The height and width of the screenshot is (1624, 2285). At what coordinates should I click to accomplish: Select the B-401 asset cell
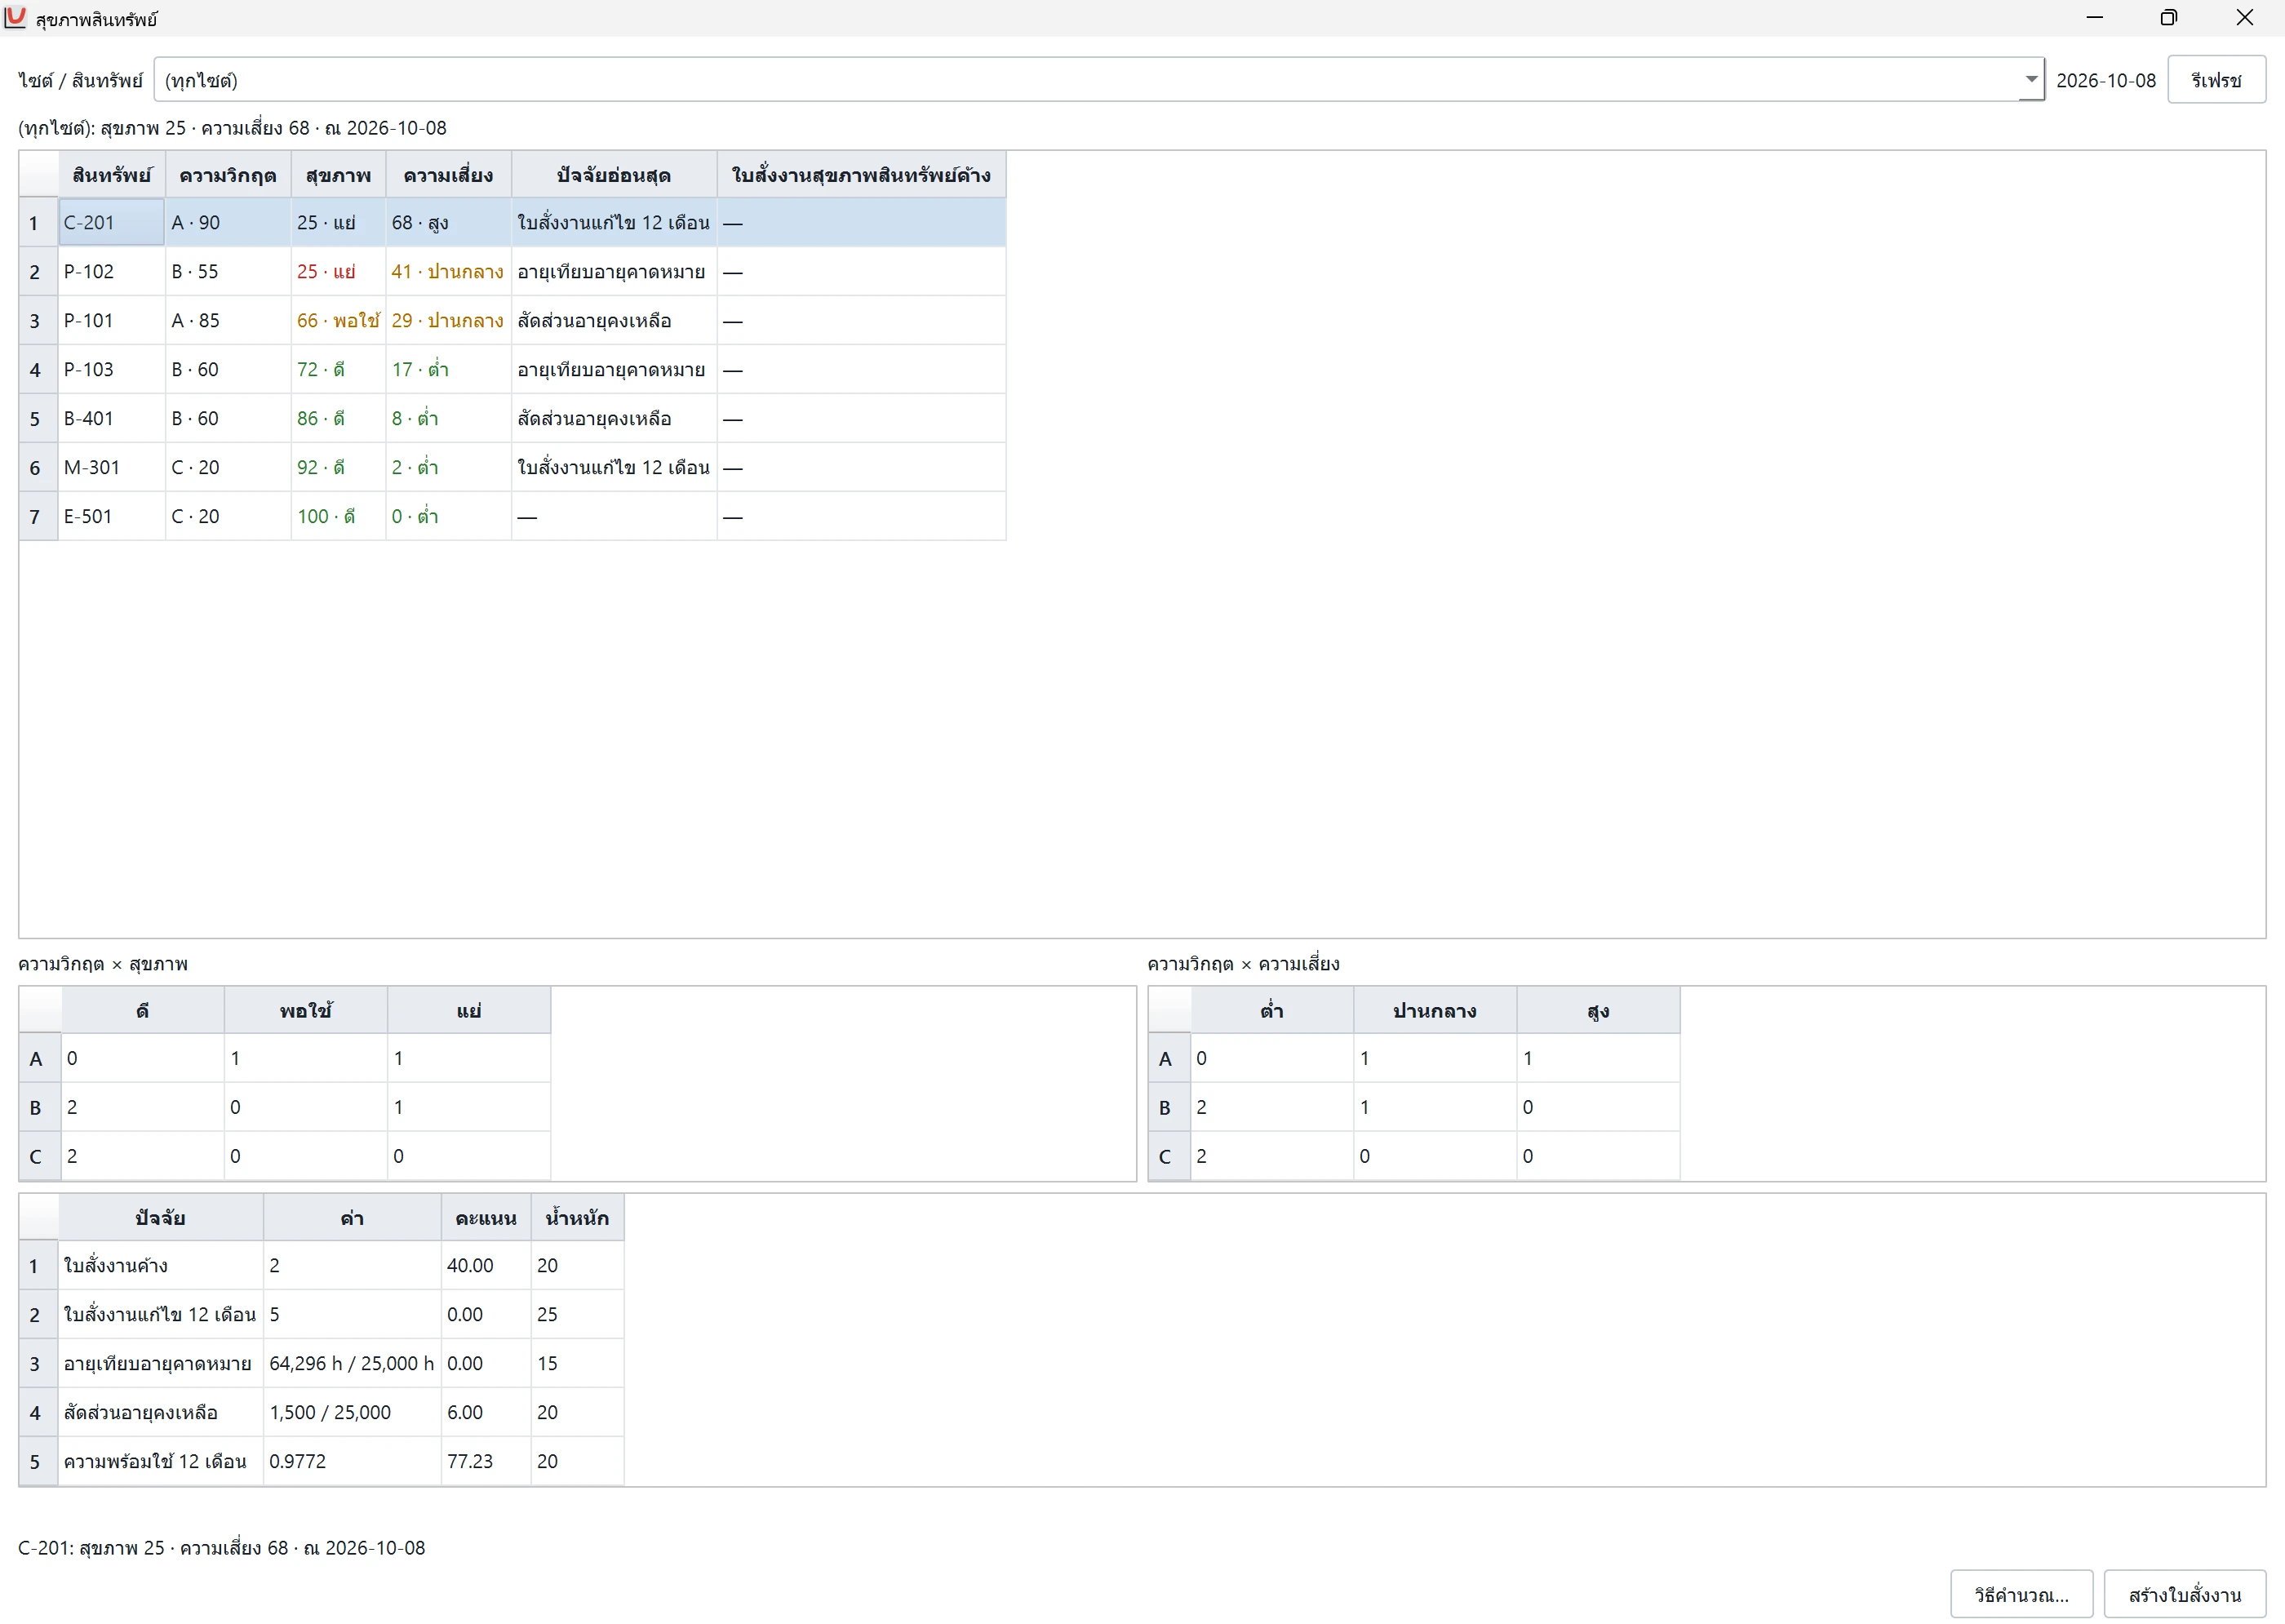112,418
